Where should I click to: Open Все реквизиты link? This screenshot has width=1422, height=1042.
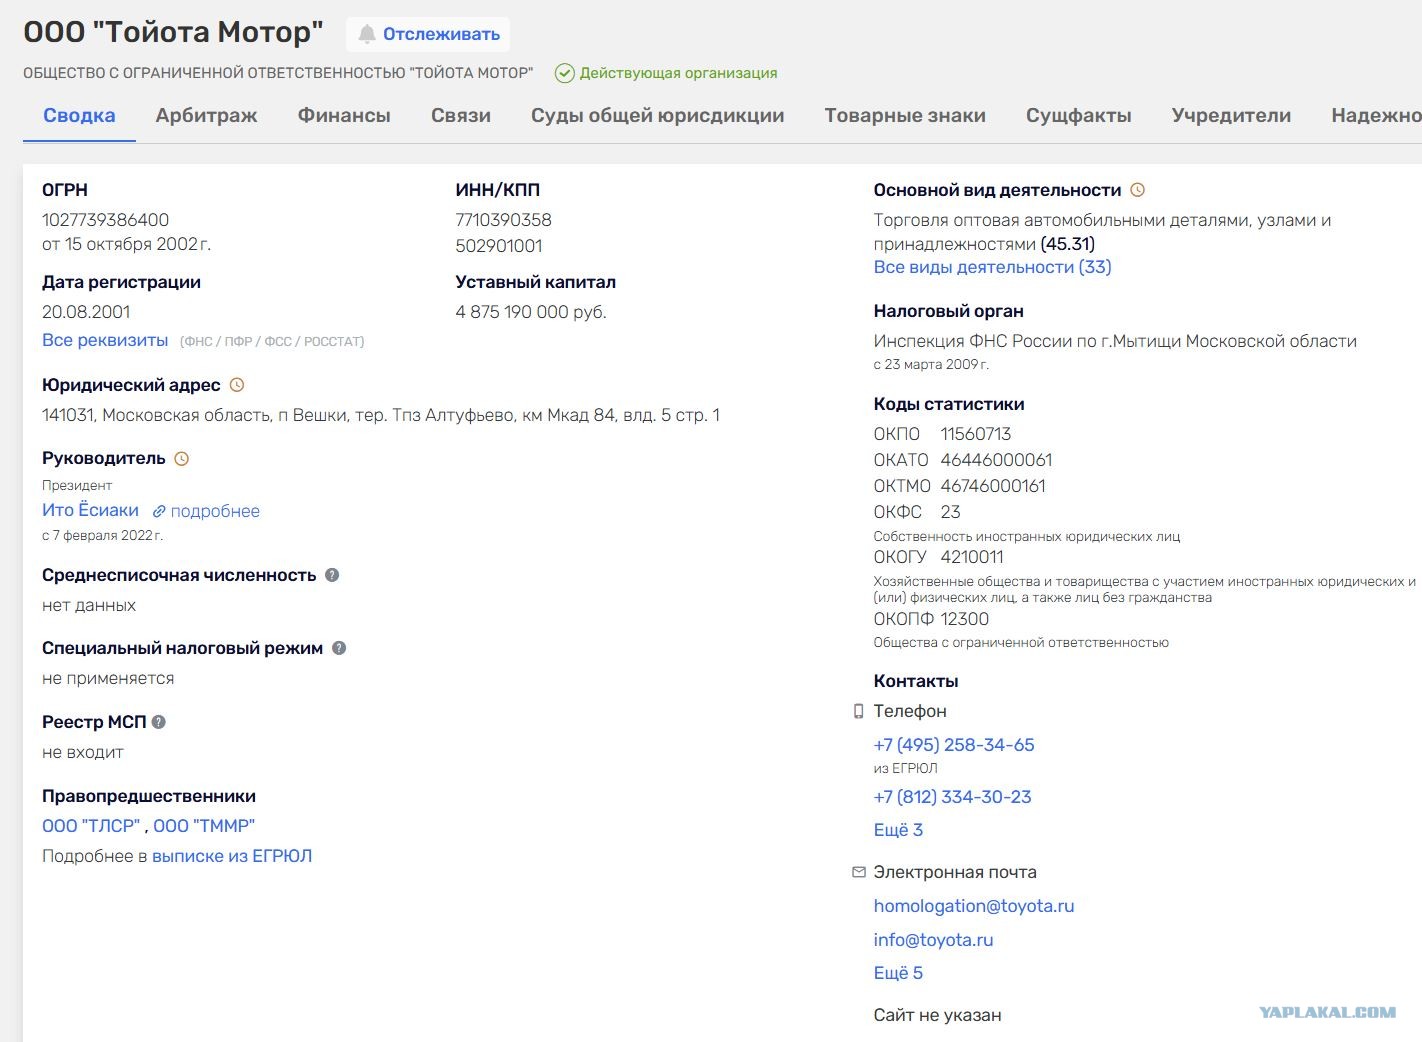105,340
